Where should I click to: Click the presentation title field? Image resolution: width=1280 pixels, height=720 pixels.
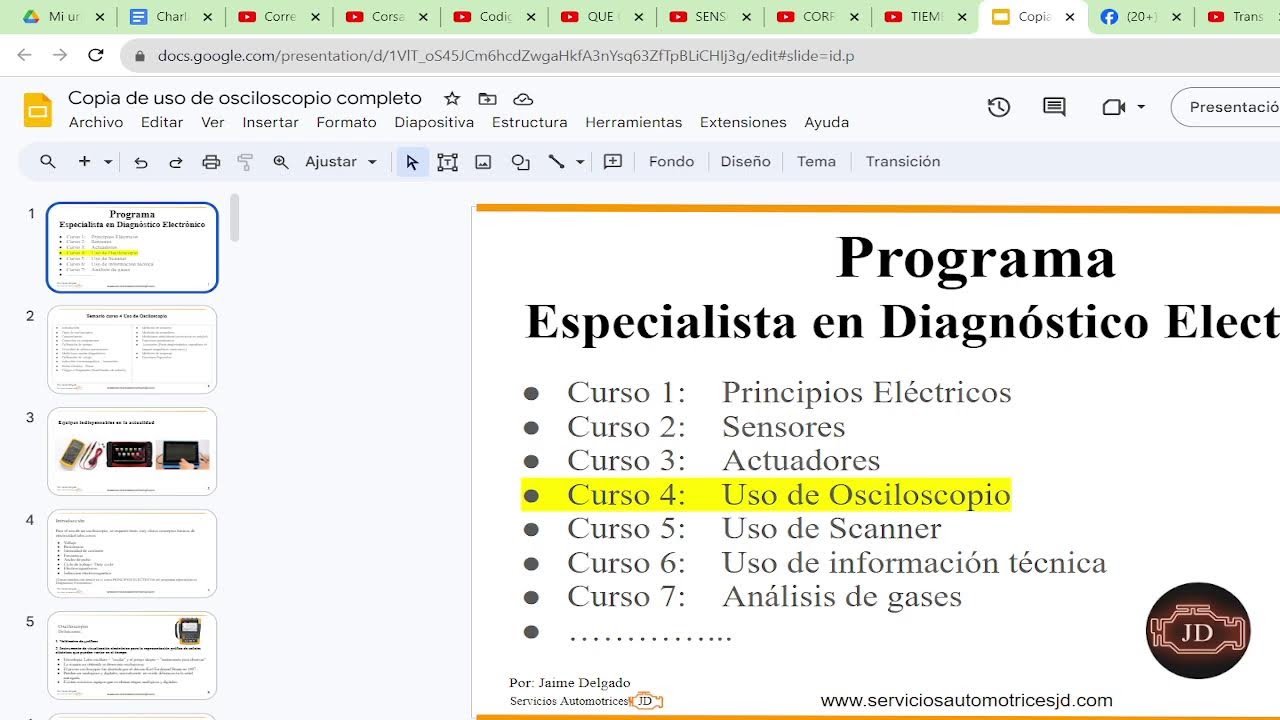tap(245, 98)
